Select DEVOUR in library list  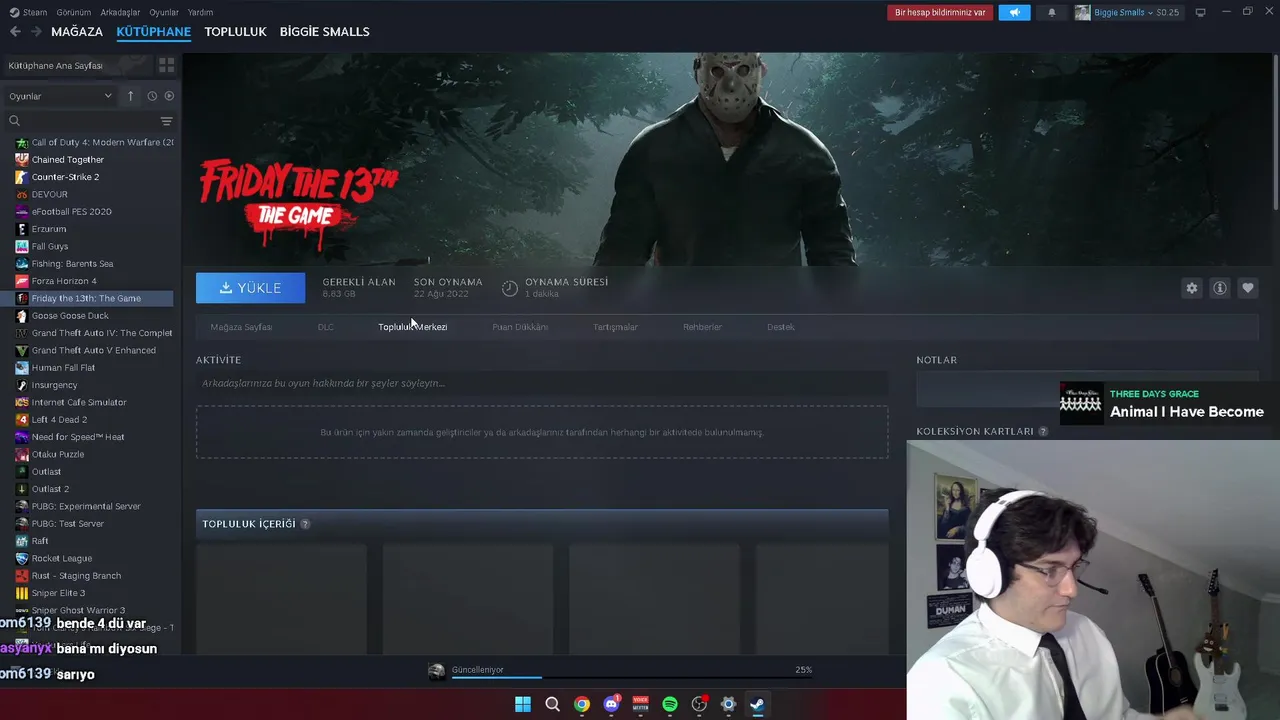click(50, 194)
